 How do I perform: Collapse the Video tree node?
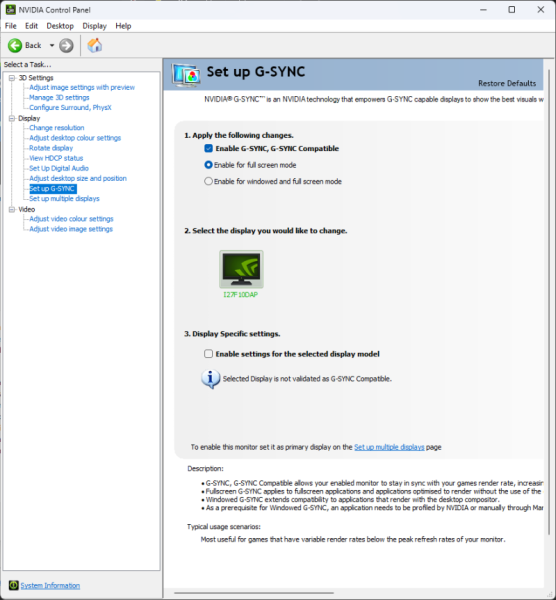[x=12, y=209]
